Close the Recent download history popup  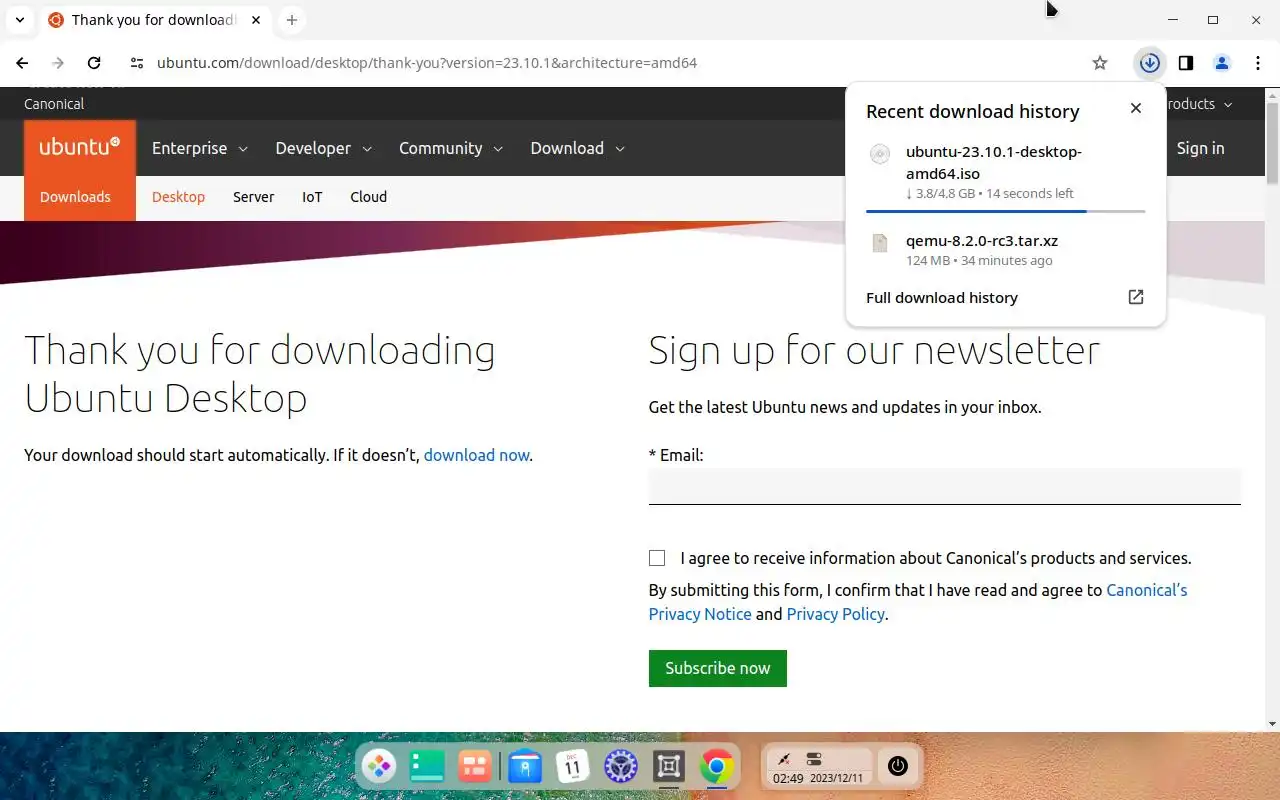coord(1136,108)
